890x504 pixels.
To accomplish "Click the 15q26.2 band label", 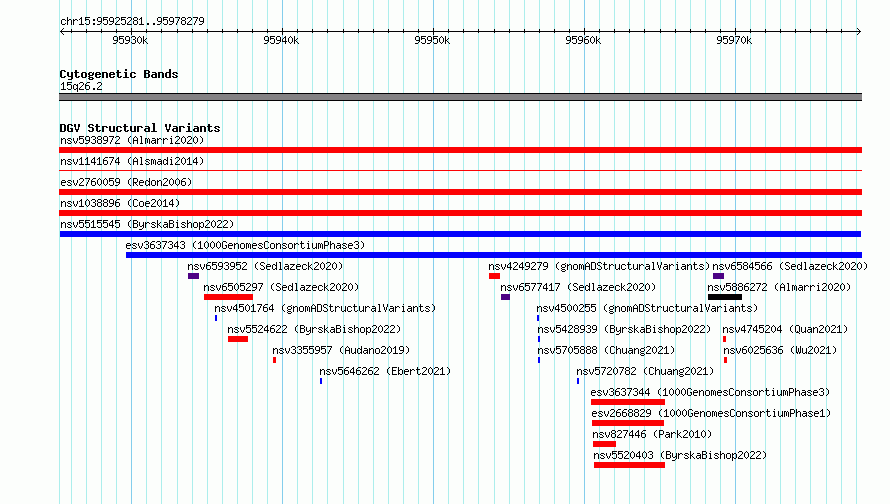I will click(x=81, y=86).
